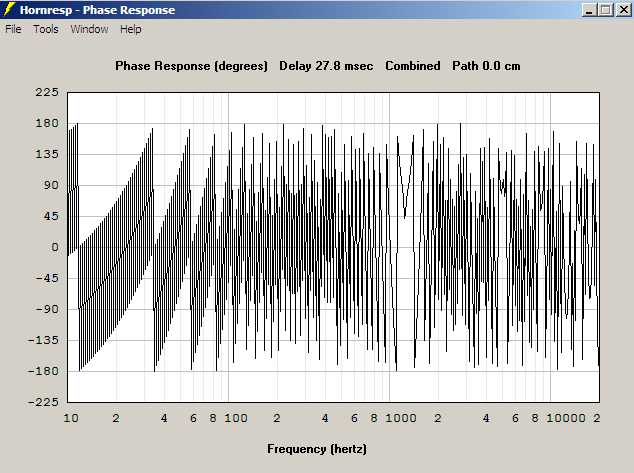Viewport: 634px width, 473px height.
Task: Click the 1000 frequency axis label
Action: tap(401, 418)
